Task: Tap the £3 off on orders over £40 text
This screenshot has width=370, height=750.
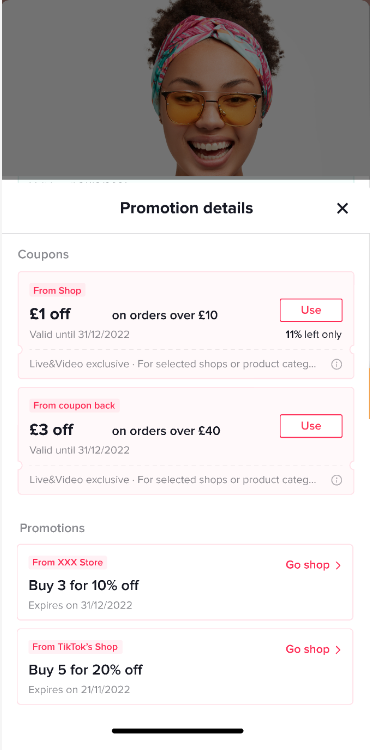Action: click(125, 430)
